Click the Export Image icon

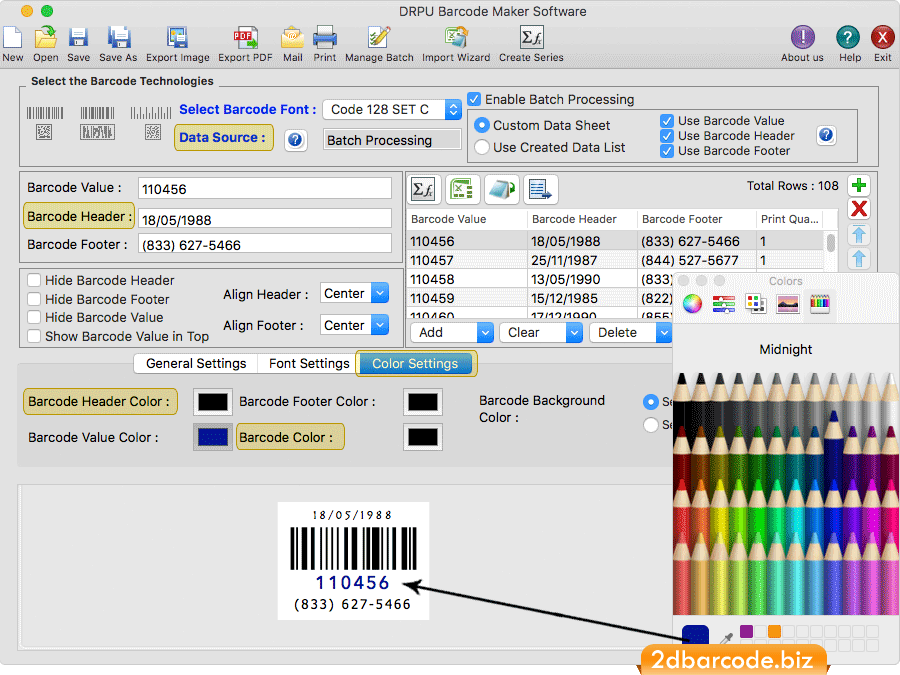click(x=177, y=38)
